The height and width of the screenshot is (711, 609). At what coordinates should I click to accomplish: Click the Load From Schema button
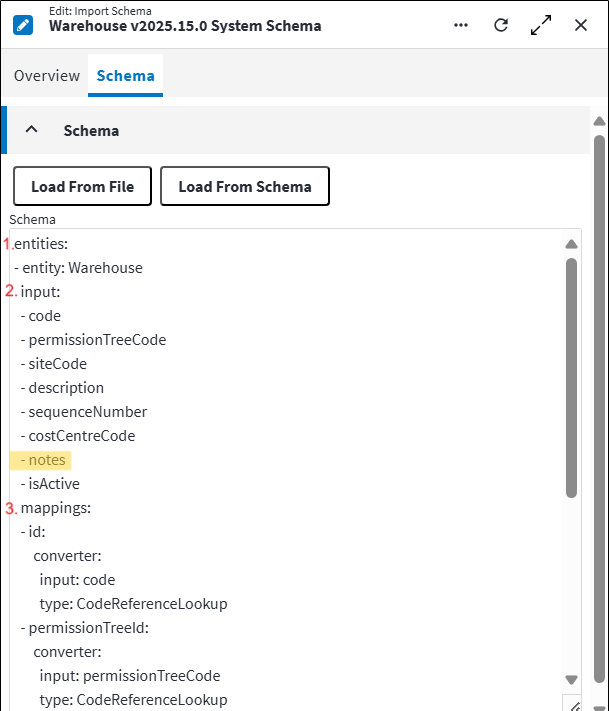pos(245,186)
